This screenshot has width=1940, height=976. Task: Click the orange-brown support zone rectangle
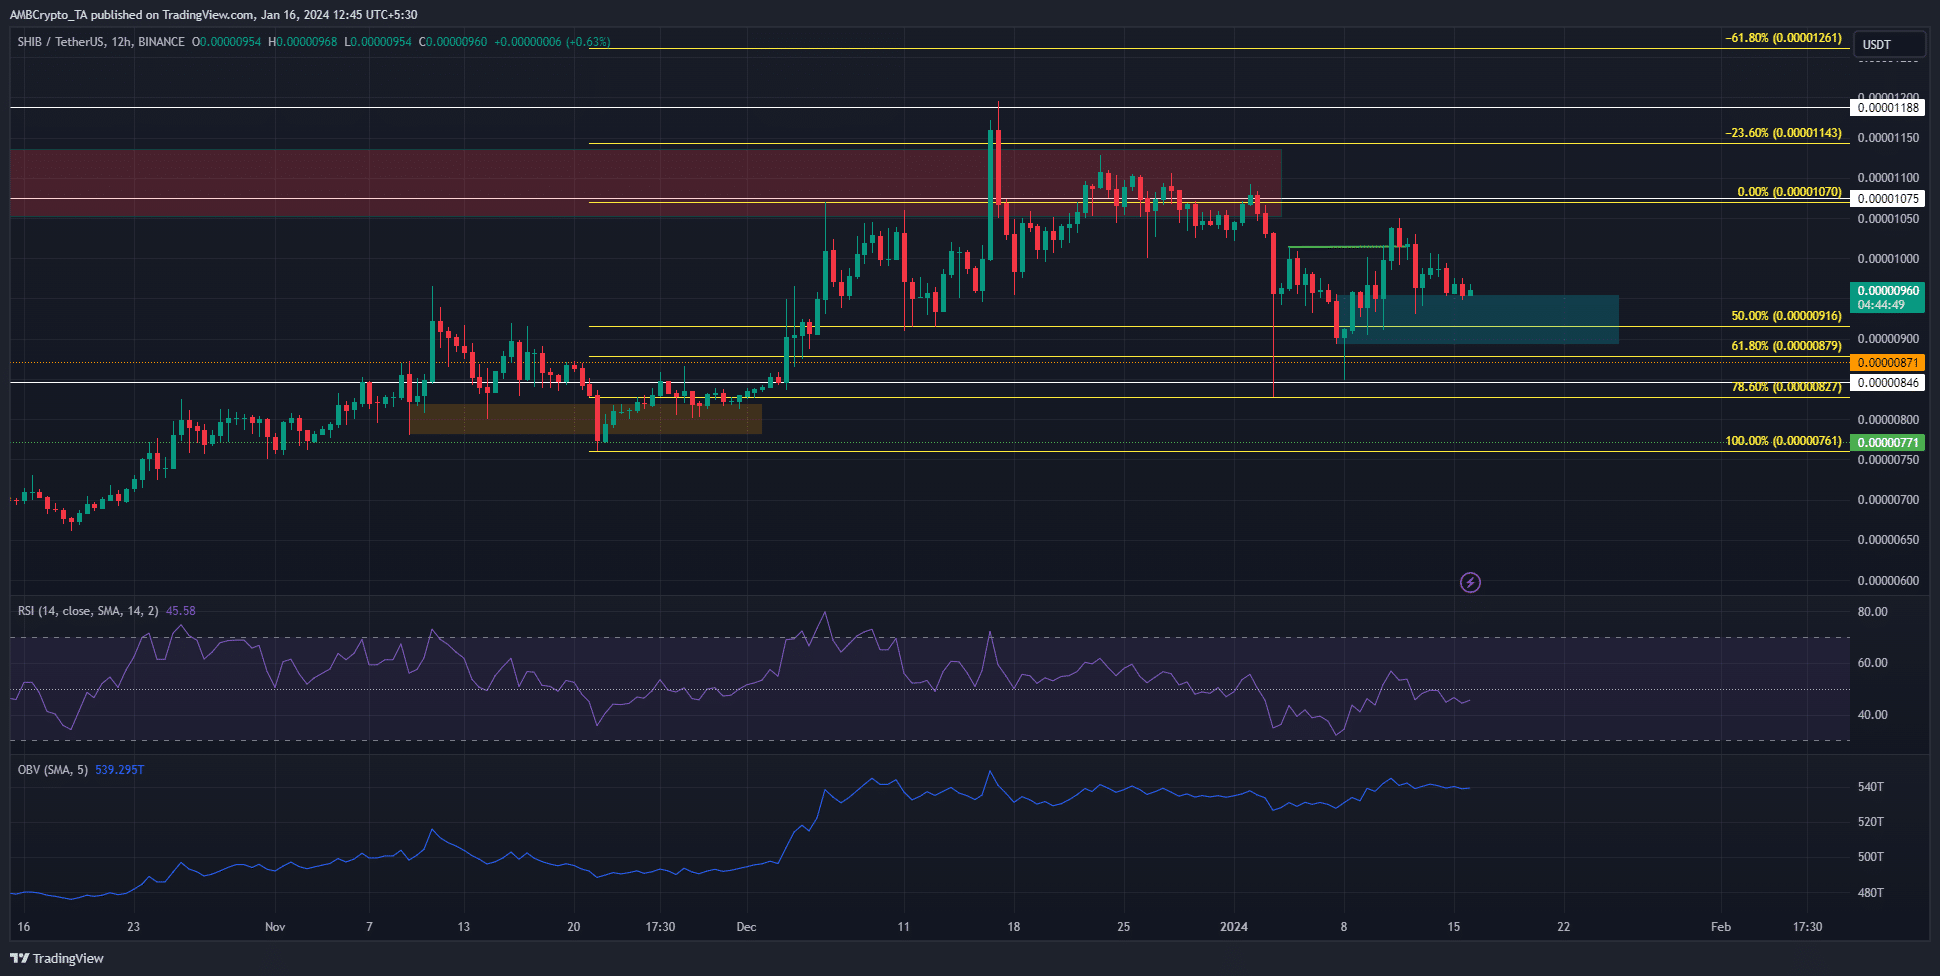click(585, 419)
